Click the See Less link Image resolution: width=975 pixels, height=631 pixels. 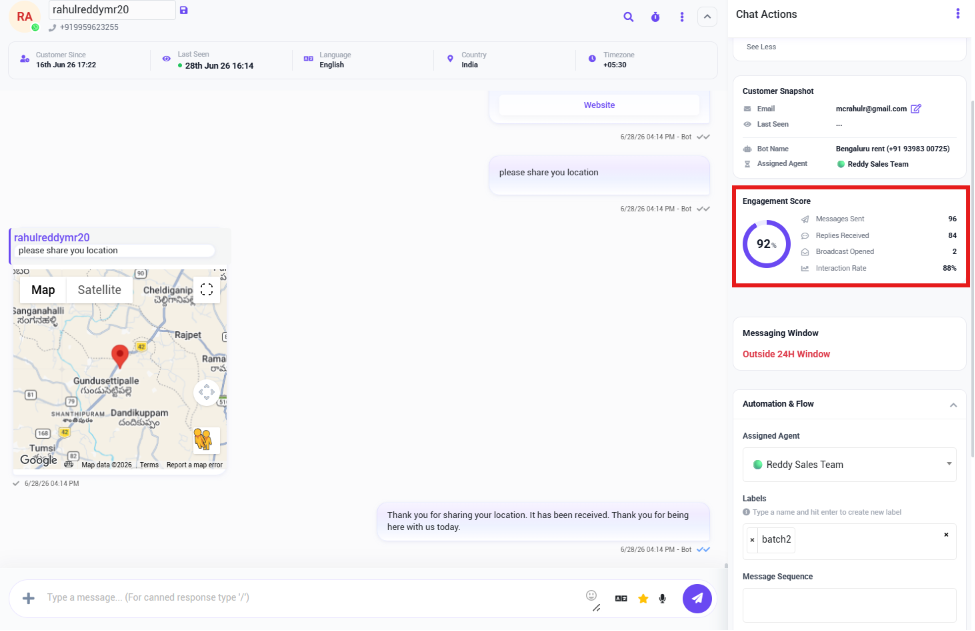click(x=761, y=47)
